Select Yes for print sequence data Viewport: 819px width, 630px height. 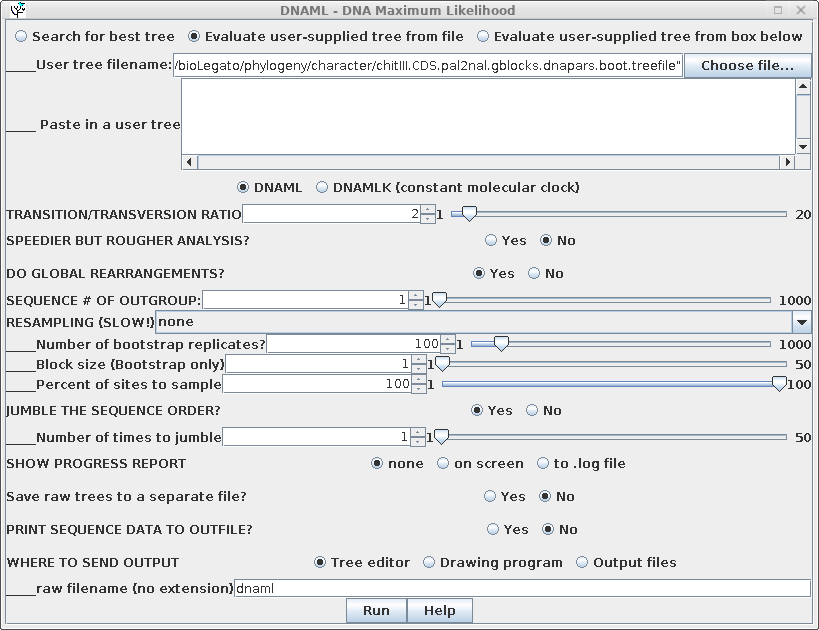click(x=494, y=529)
